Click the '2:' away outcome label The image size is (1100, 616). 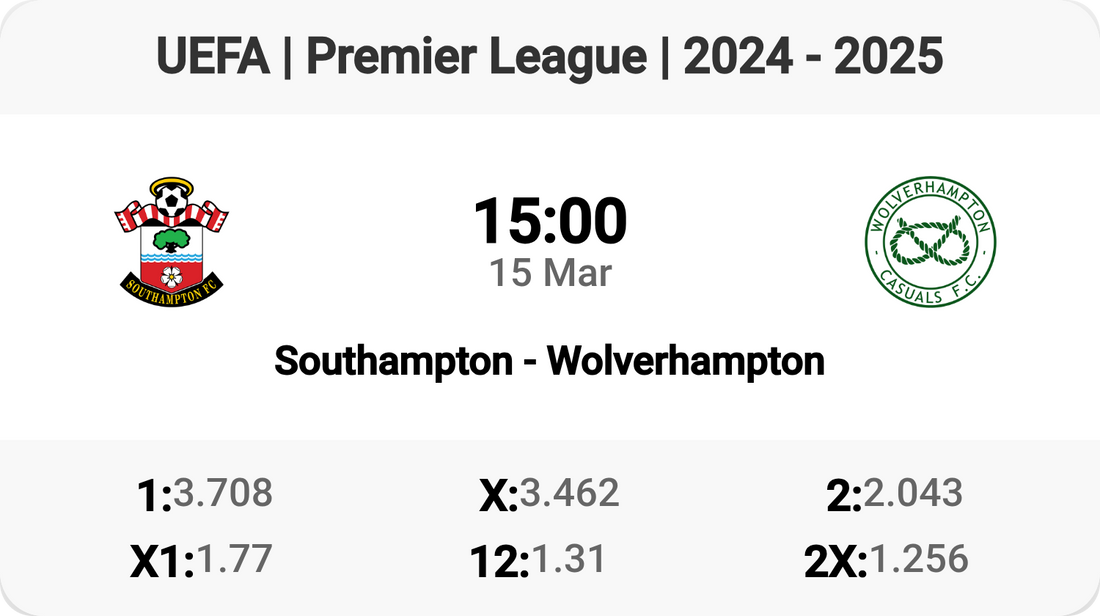pos(844,496)
